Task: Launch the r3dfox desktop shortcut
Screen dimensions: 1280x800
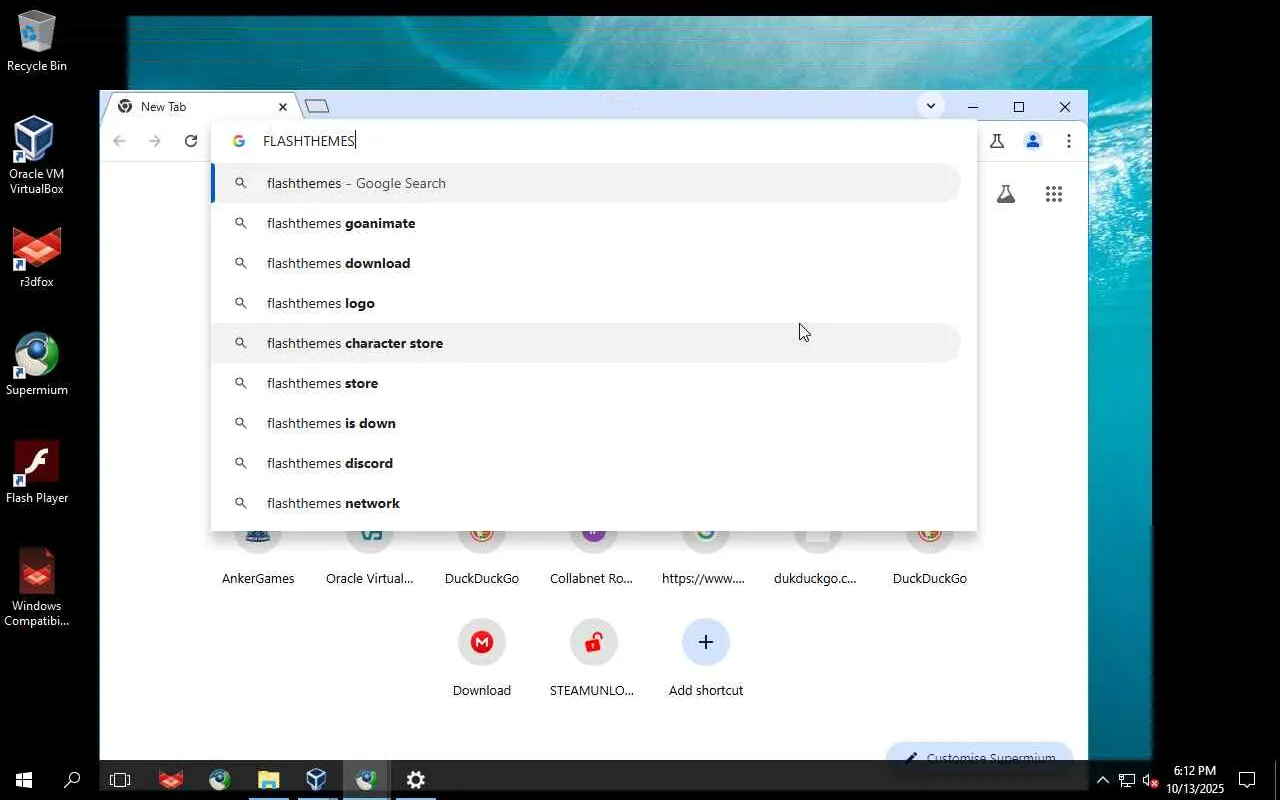Action: [37, 257]
